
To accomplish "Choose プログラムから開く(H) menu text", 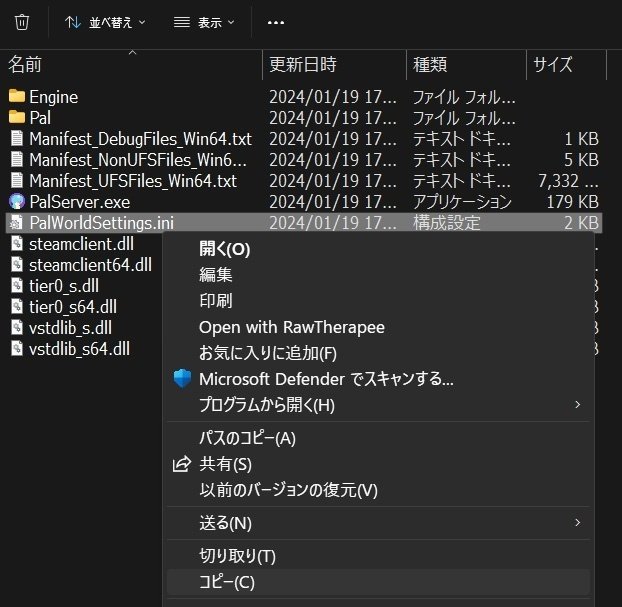I will coord(267,405).
